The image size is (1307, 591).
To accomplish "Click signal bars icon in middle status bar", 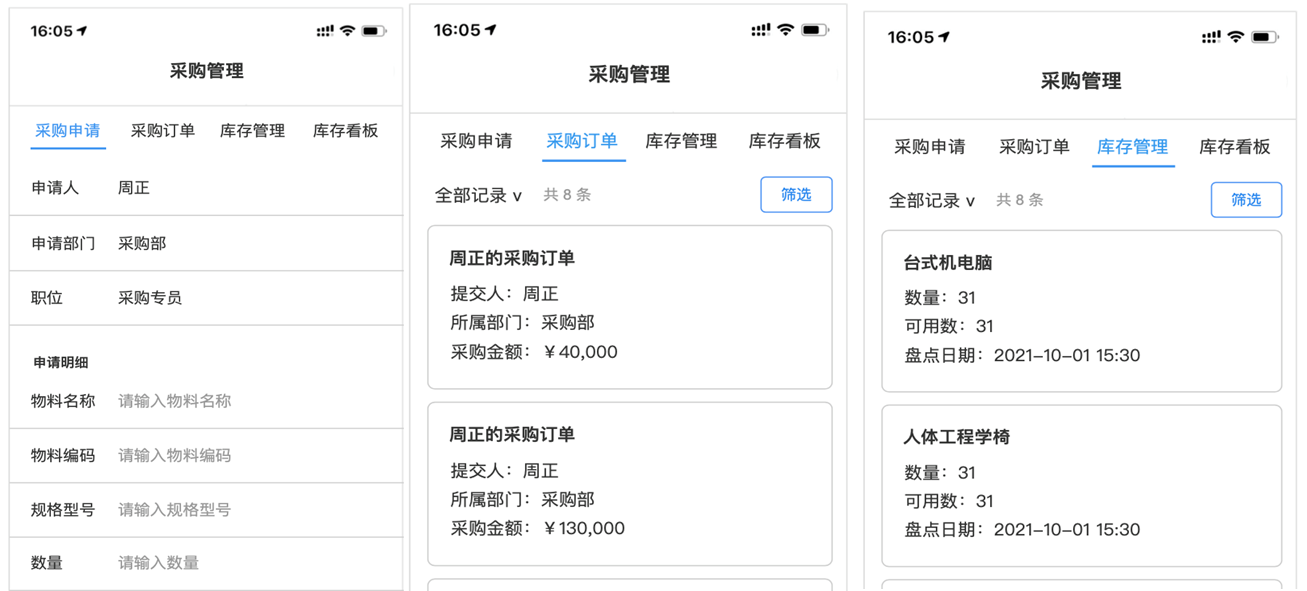I will point(760,30).
